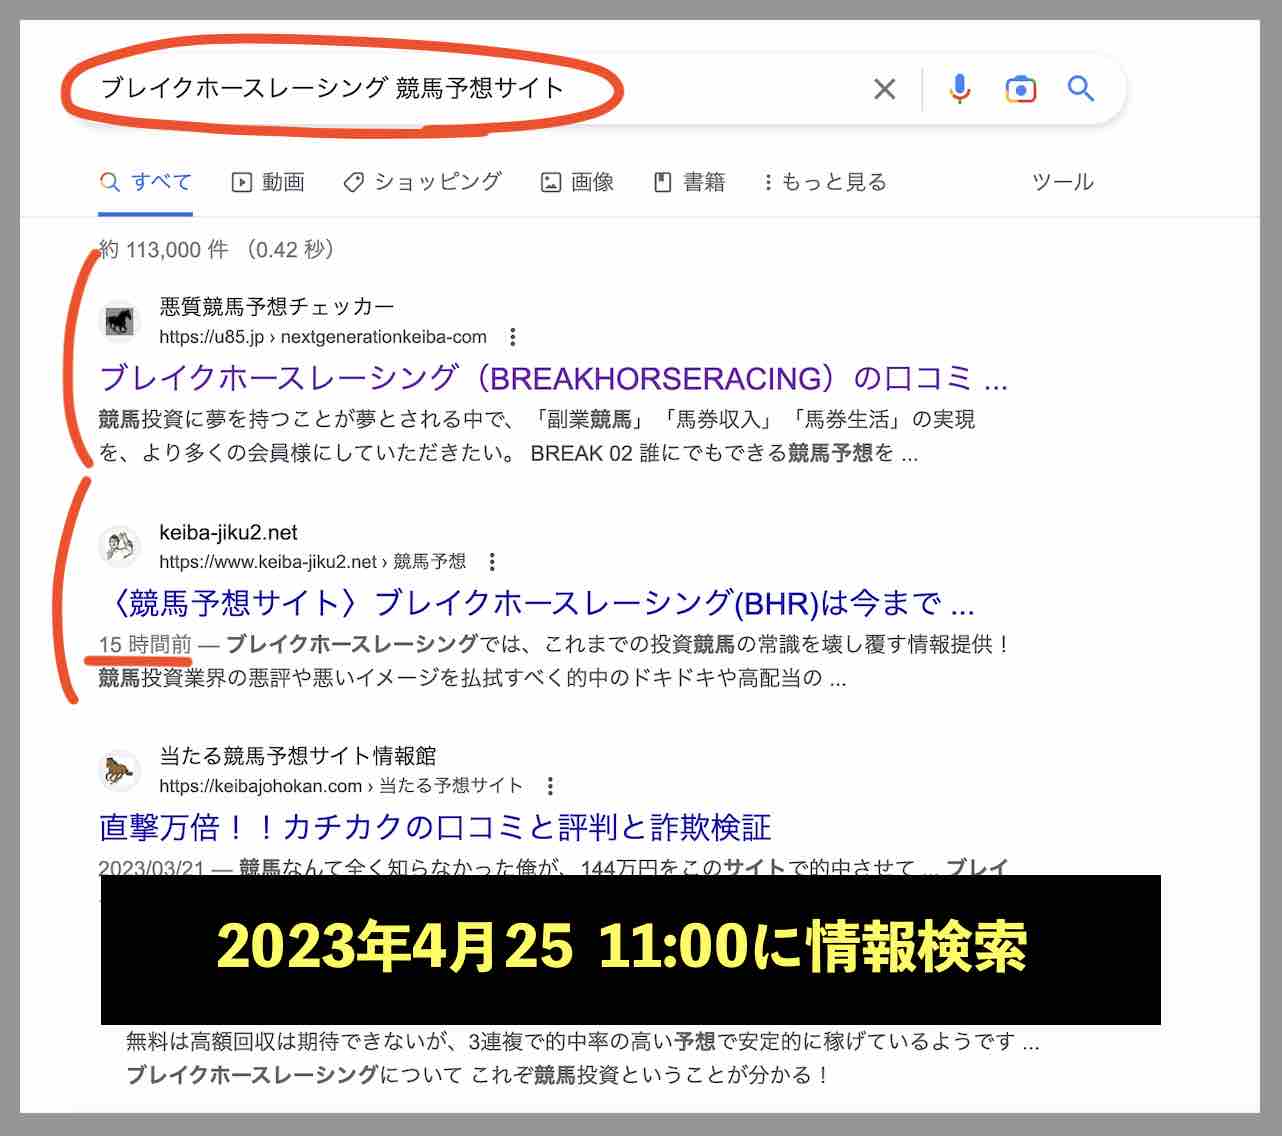Viewport: 1282px width, 1136px height.
Task: Click the ショッピング price-tag icon
Action: 352,182
